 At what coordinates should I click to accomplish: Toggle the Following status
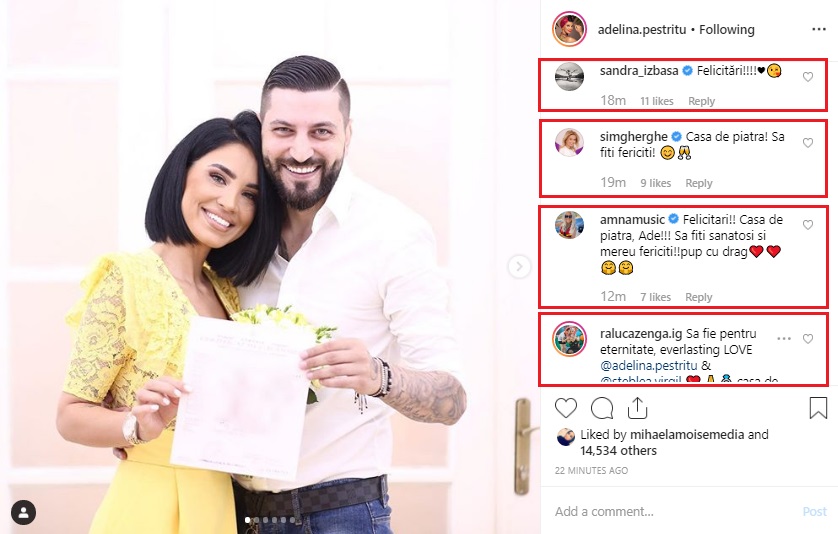(x=727, y=29)
